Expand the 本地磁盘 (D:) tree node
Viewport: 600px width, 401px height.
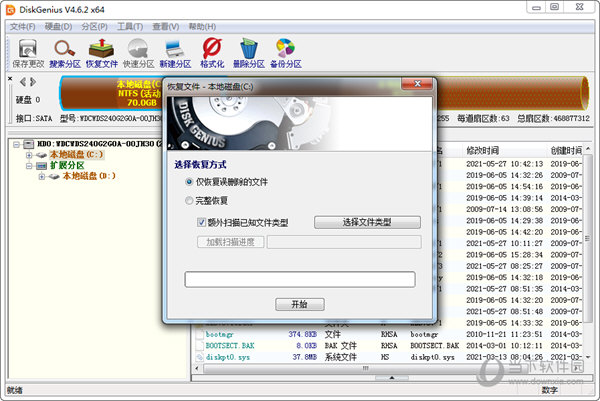41,176
